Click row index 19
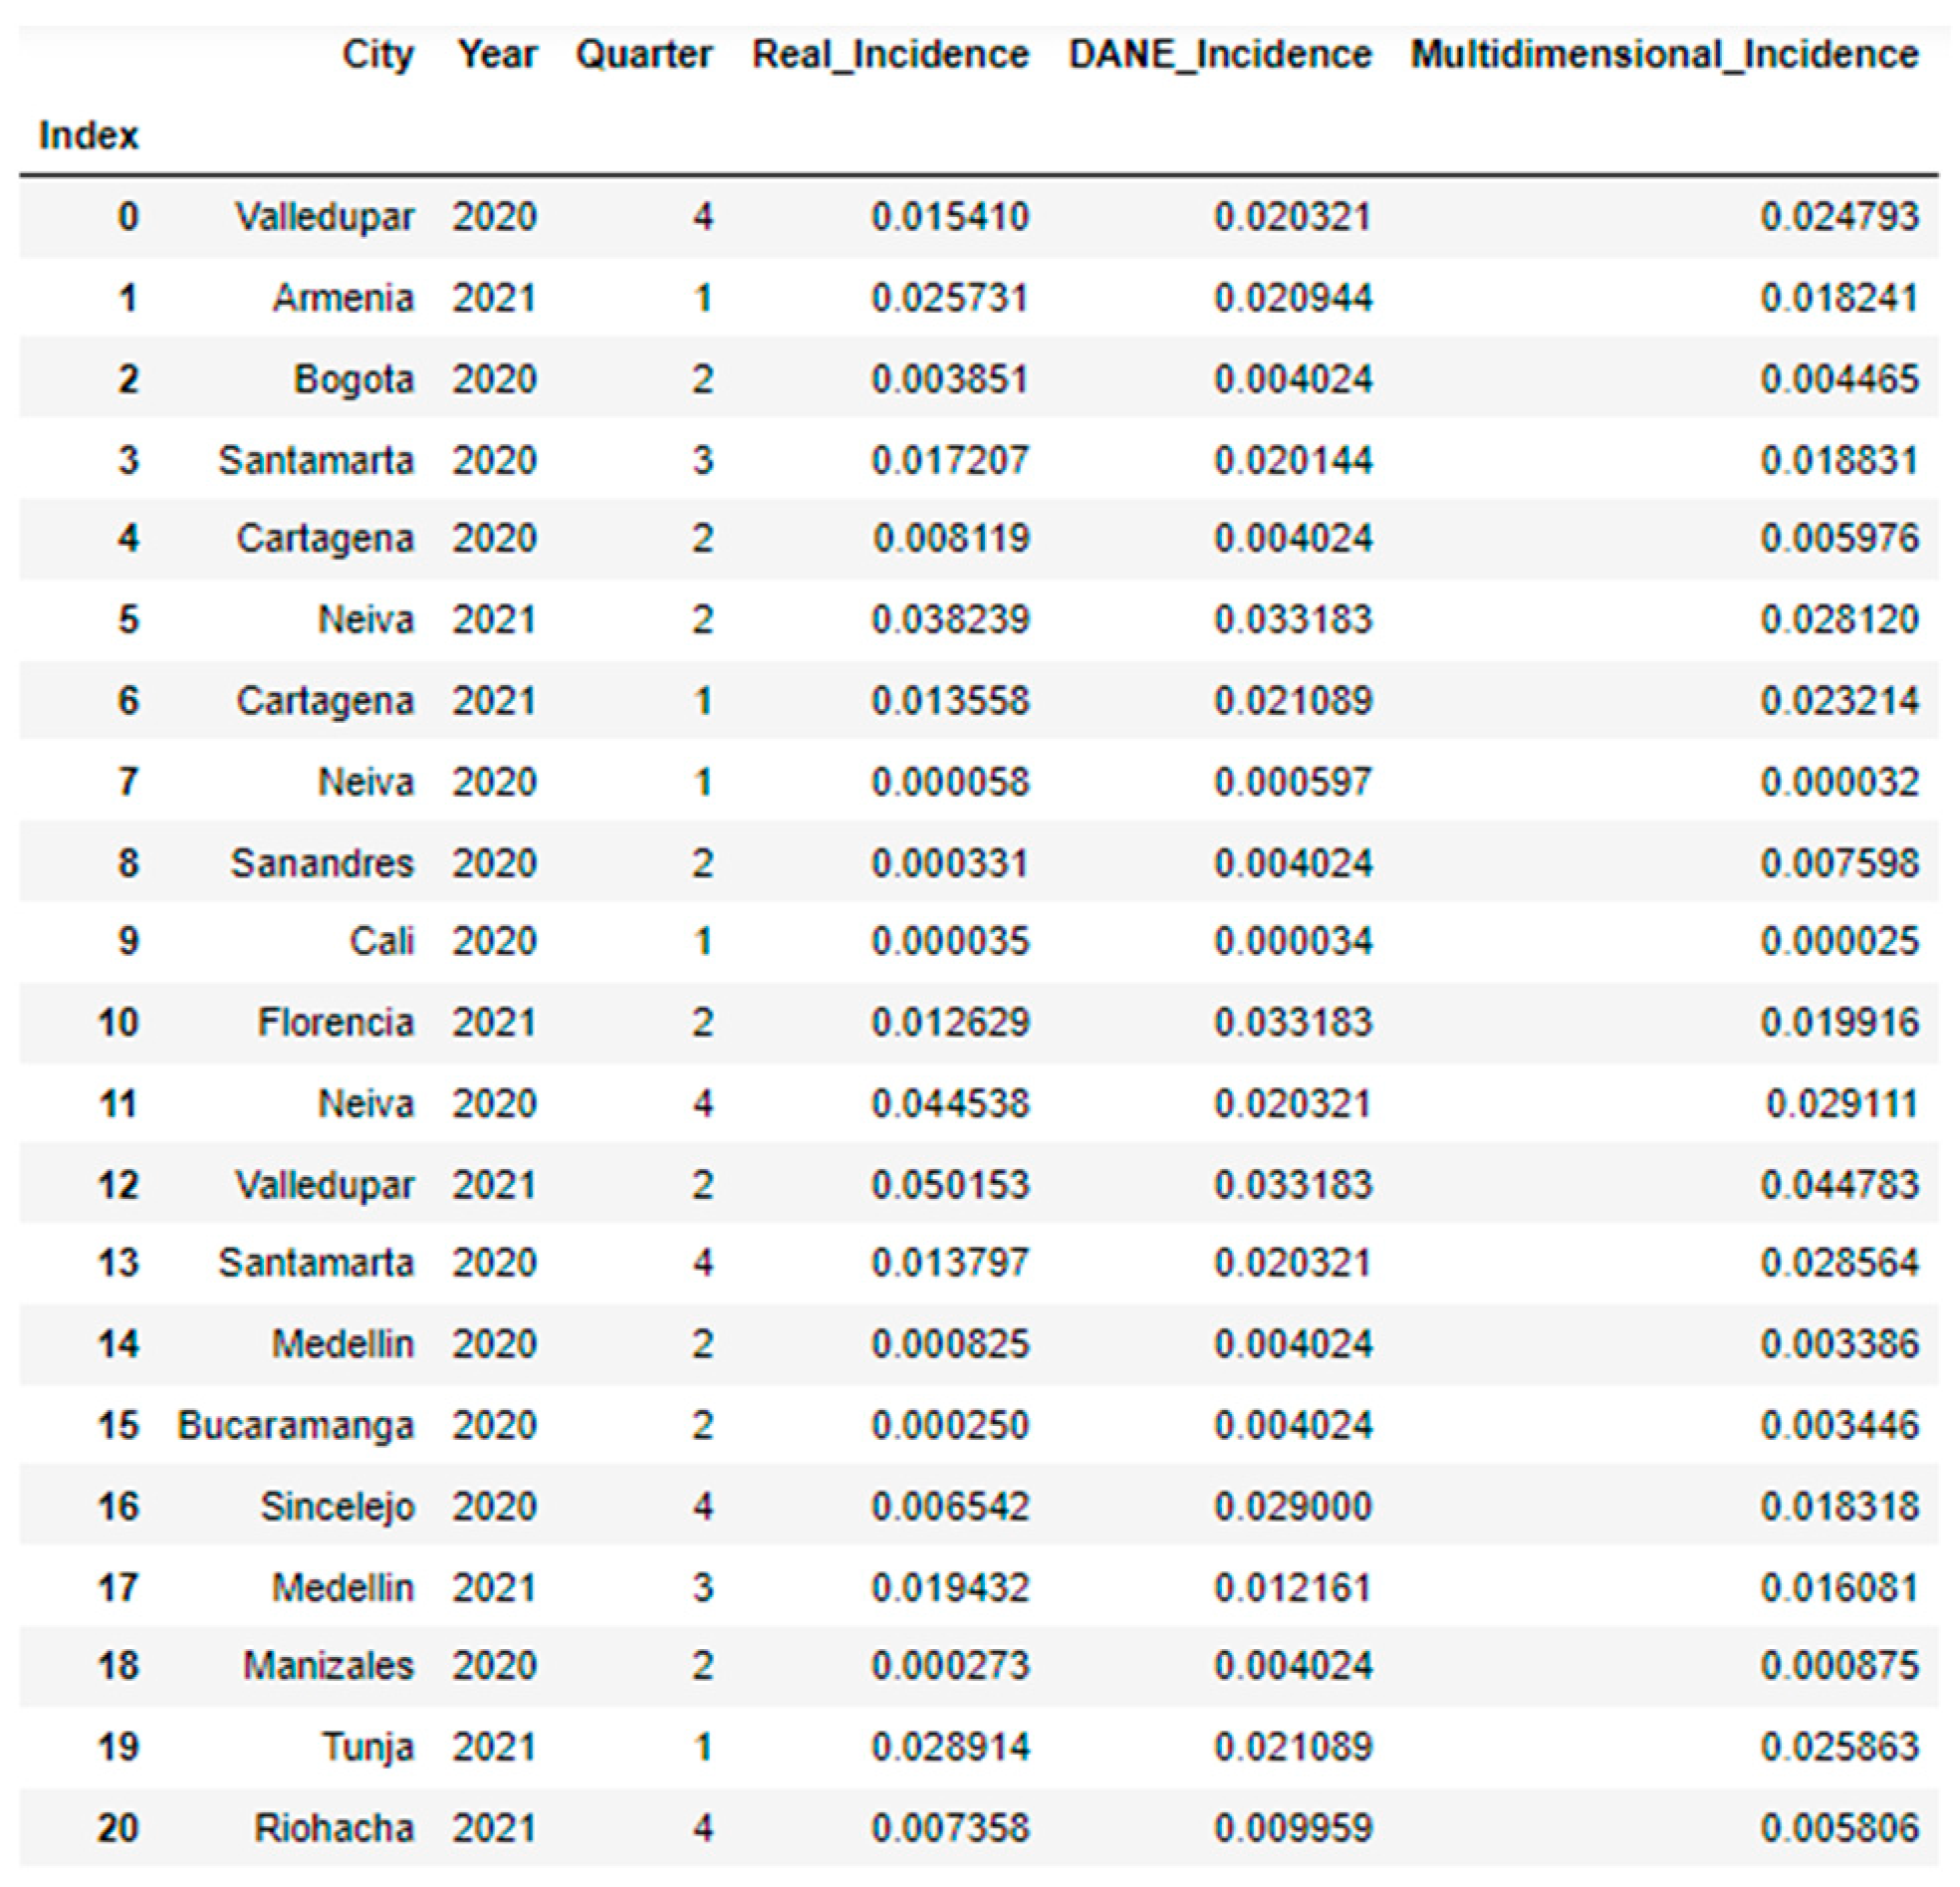The width and height of the screenshot is (1960, 1887). tap(117, 1747)
